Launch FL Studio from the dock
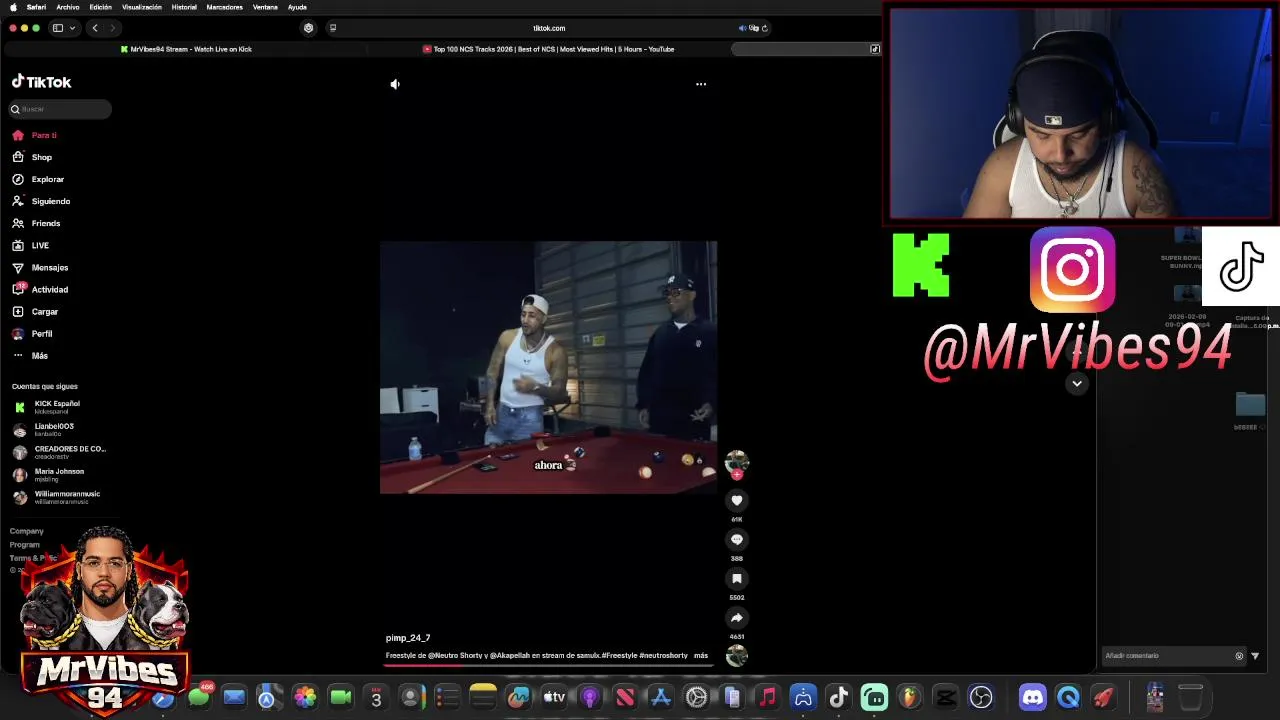The height and width of the screenshot is (720, 1280). click(x=909, y=697)
